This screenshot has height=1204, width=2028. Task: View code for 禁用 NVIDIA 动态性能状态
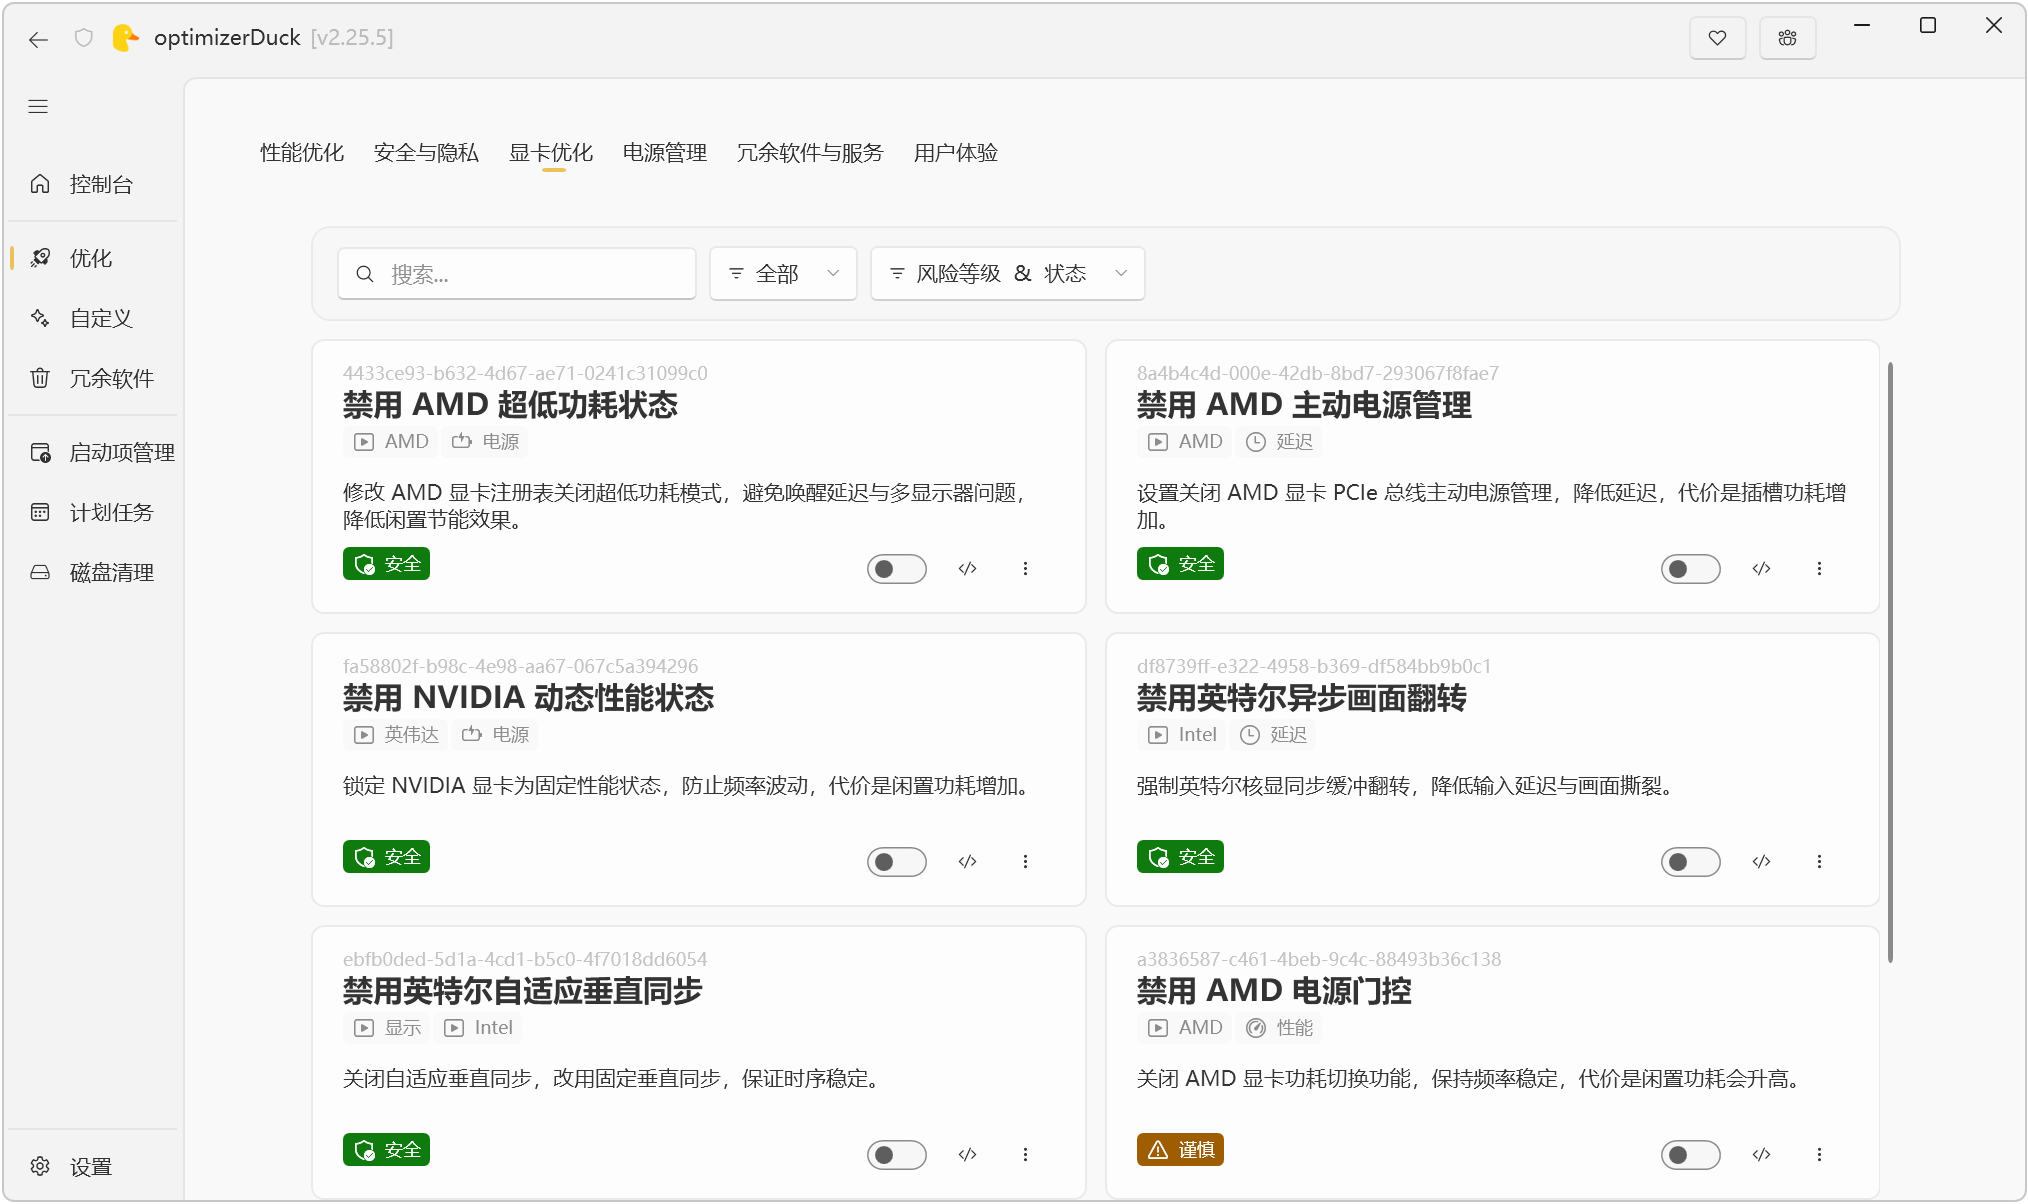point(967,862)
